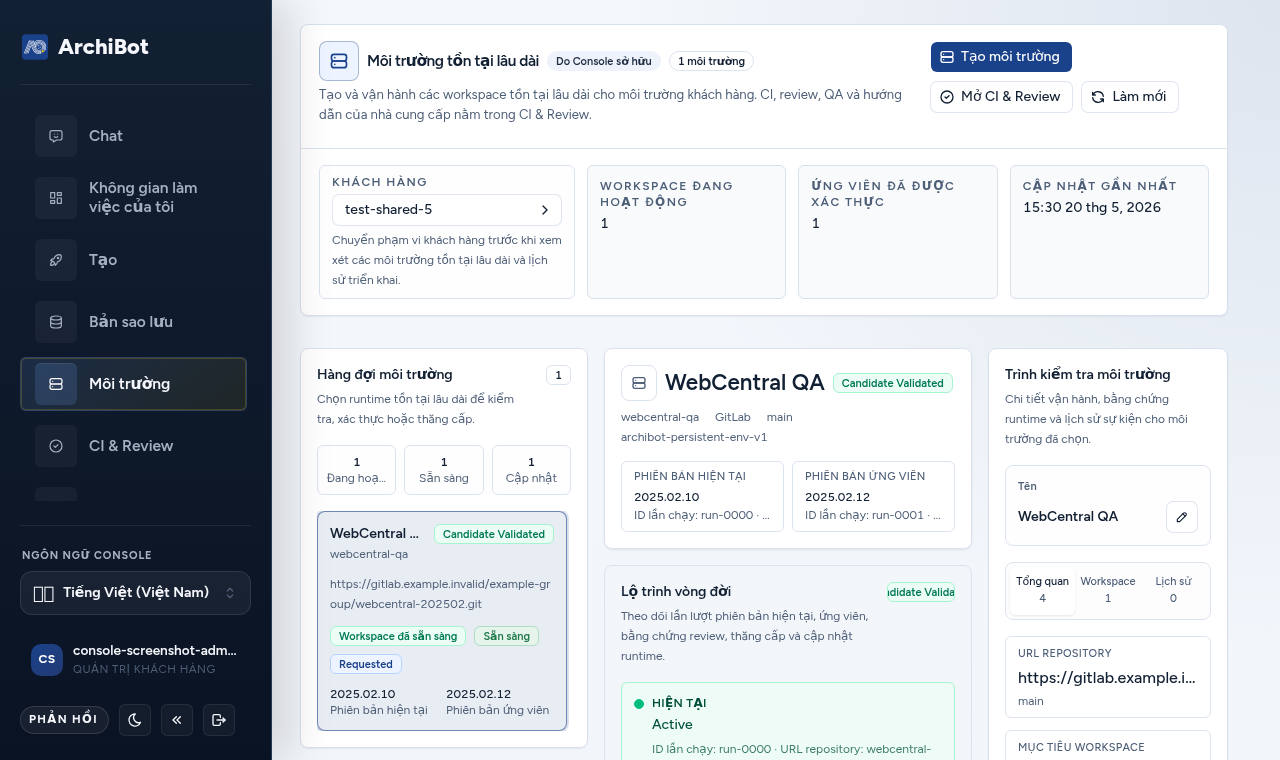
Task: Click Phiên bản hiện tại 2025.02.10 box
Action: [x=702, y=496]
